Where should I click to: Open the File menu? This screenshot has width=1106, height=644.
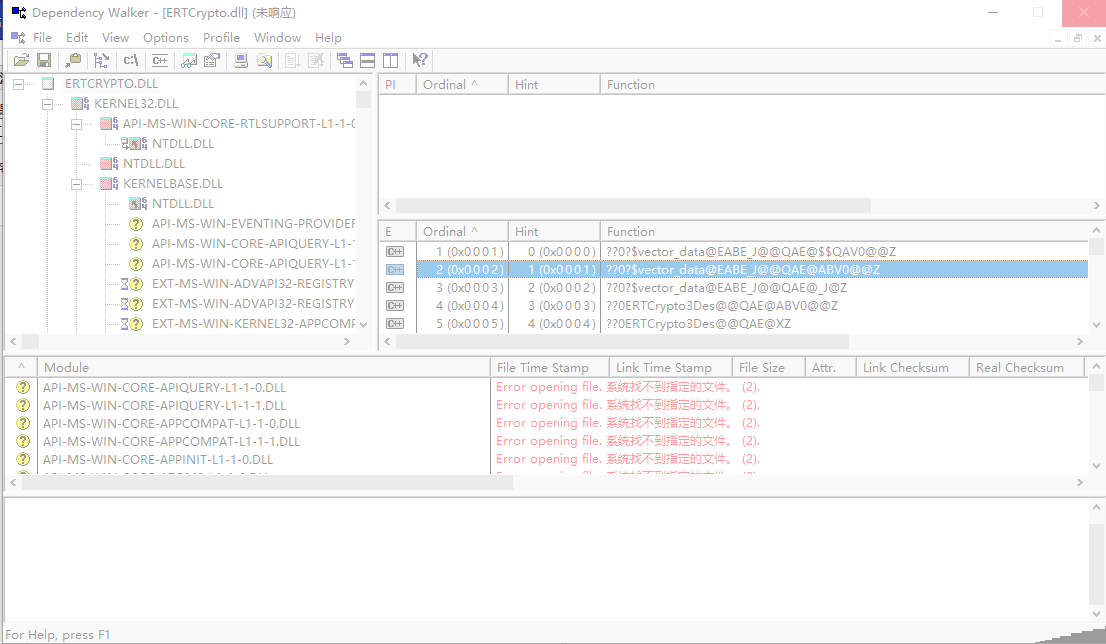42,37
